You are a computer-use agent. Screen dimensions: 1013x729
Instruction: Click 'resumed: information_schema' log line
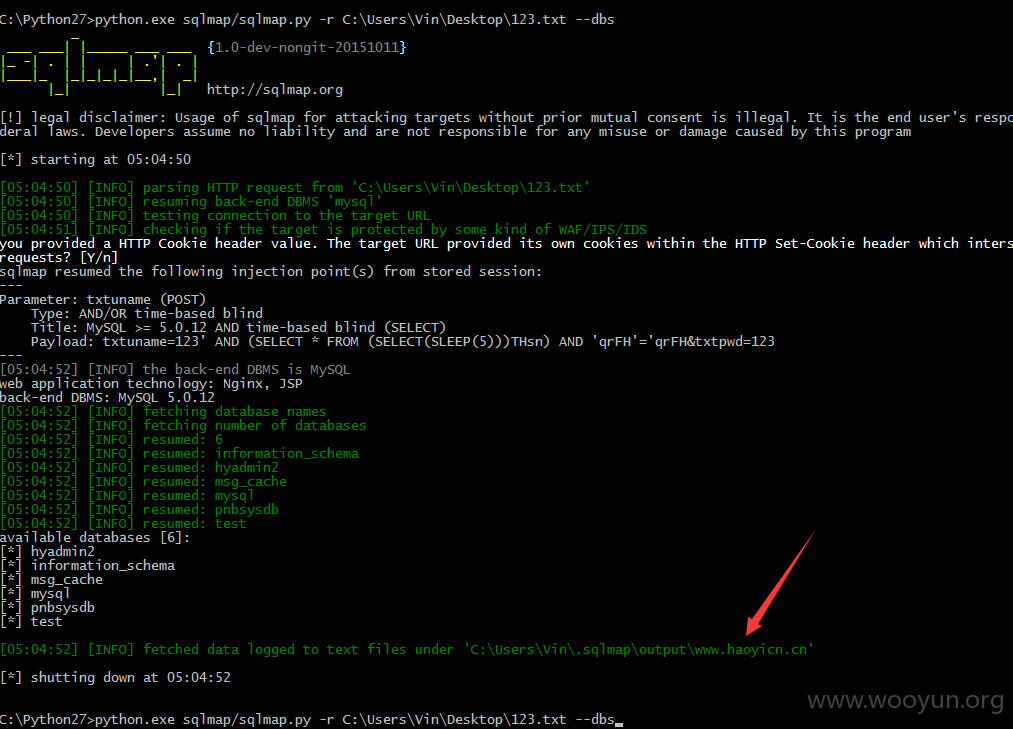pyautogui.click(x=180, y=454)
